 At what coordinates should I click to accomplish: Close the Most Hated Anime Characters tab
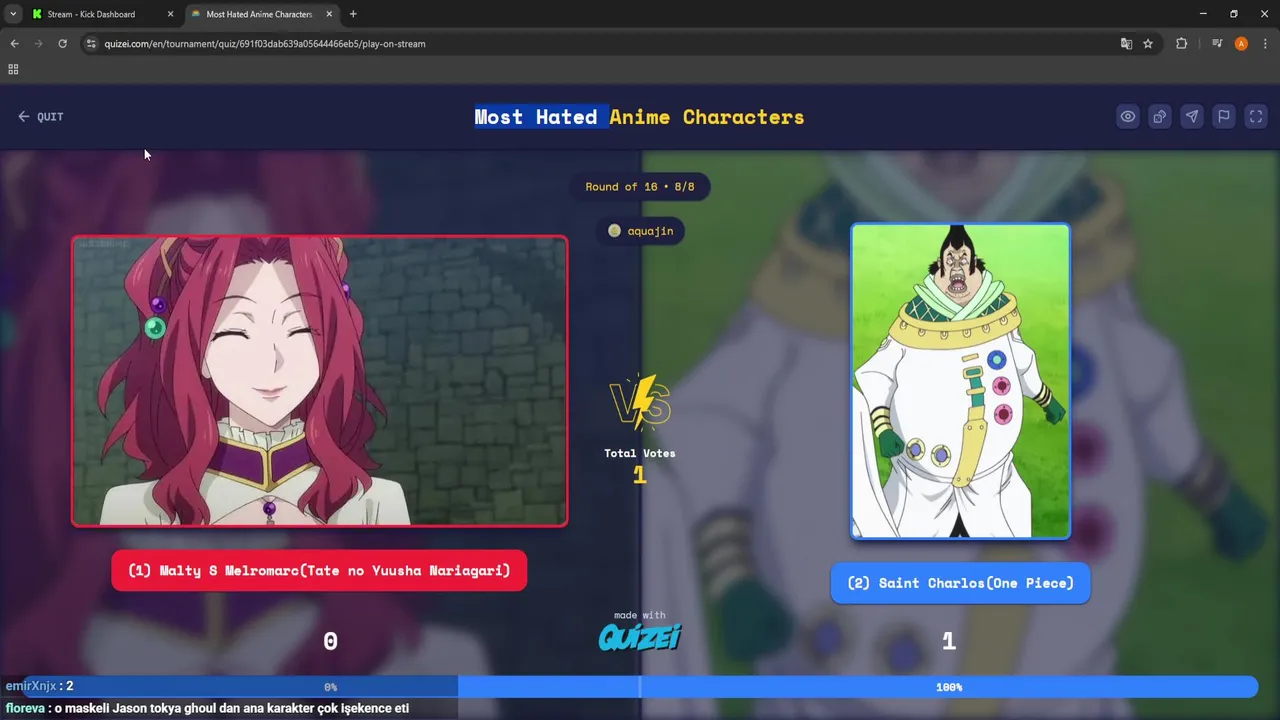click(x=329, y=14)
